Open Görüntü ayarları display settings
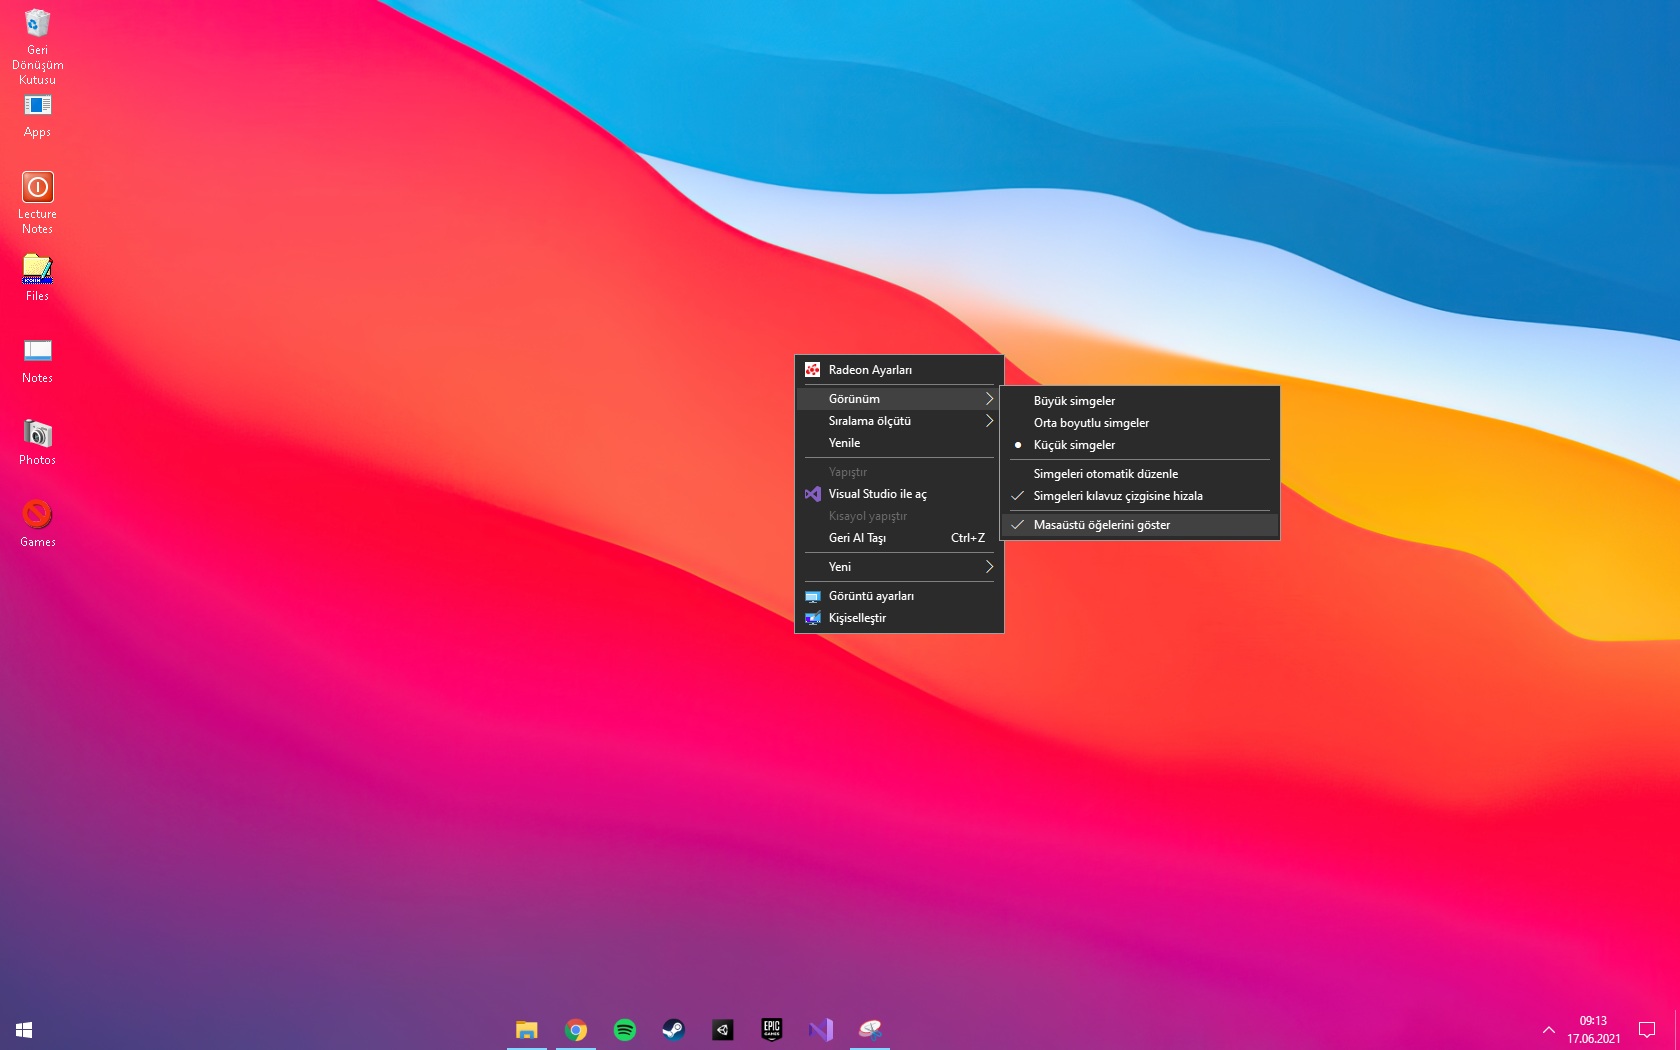The width and height of the screenshot is (1680, 1050). click(x=899, y=596)
